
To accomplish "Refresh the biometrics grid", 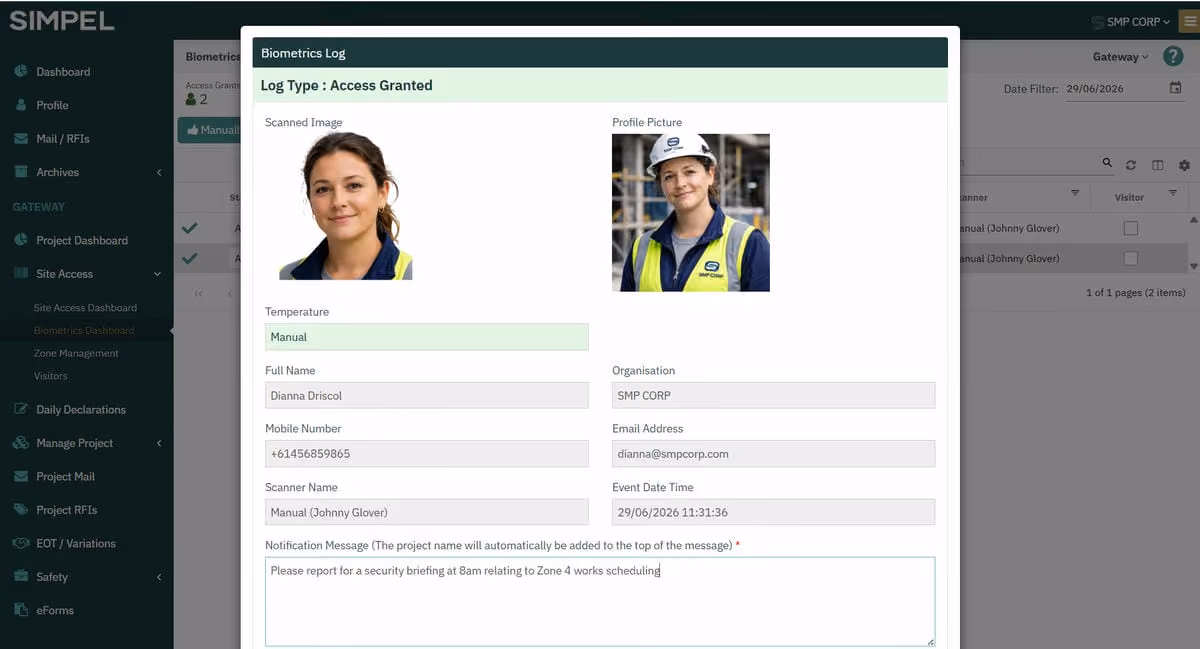I will 1131,165.
